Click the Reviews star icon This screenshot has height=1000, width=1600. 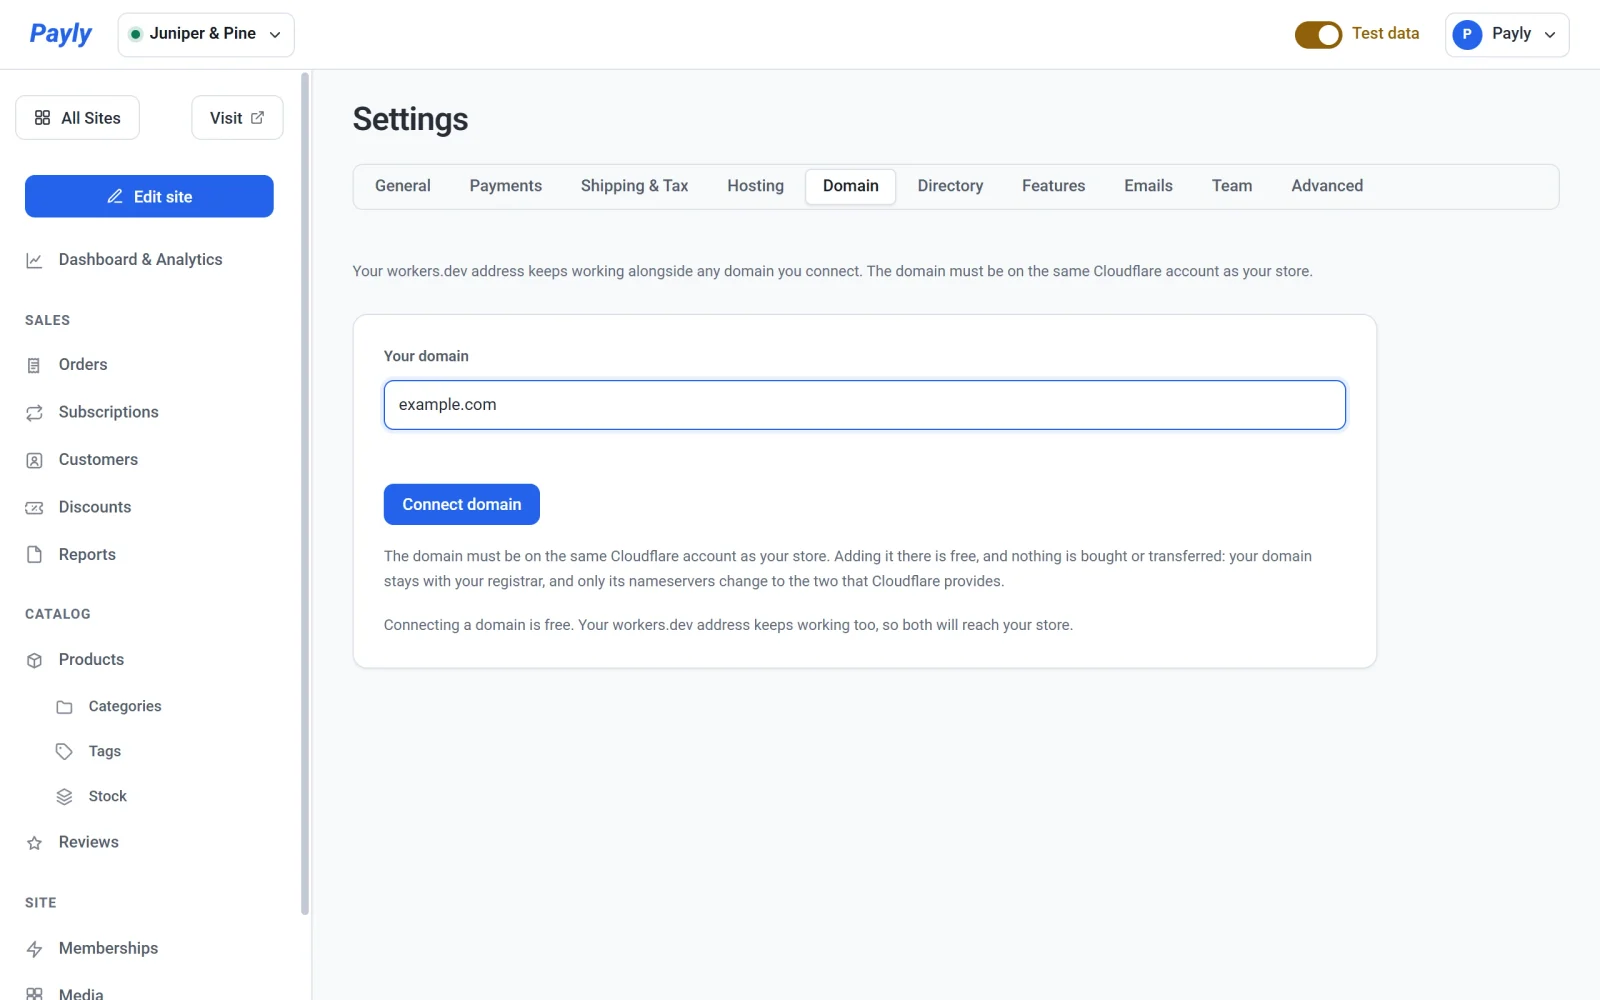coord(34,843)
